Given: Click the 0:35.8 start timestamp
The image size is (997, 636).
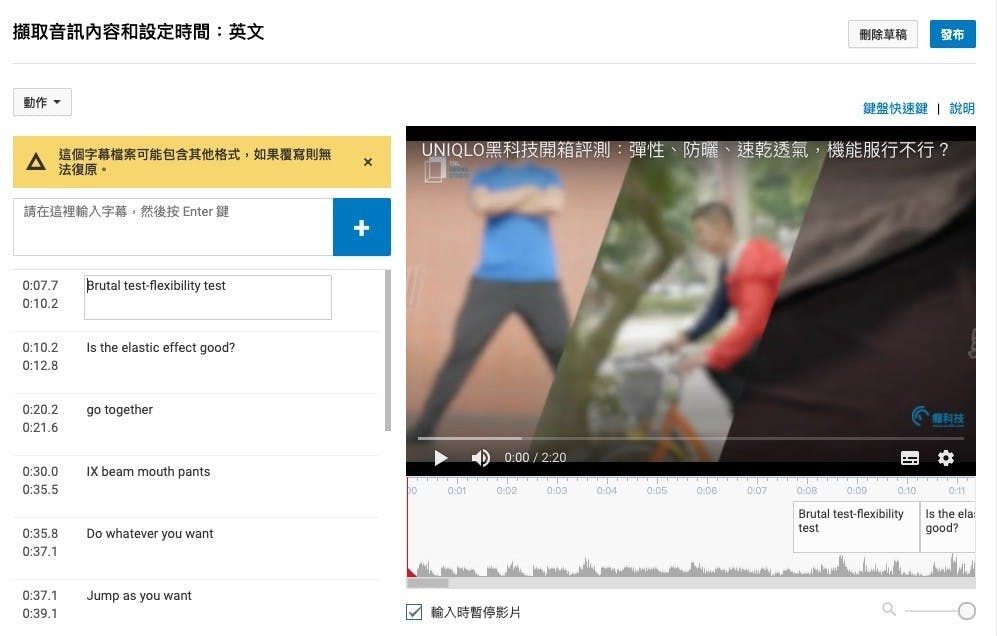Looking at the screenshot, I should (40, 534).
